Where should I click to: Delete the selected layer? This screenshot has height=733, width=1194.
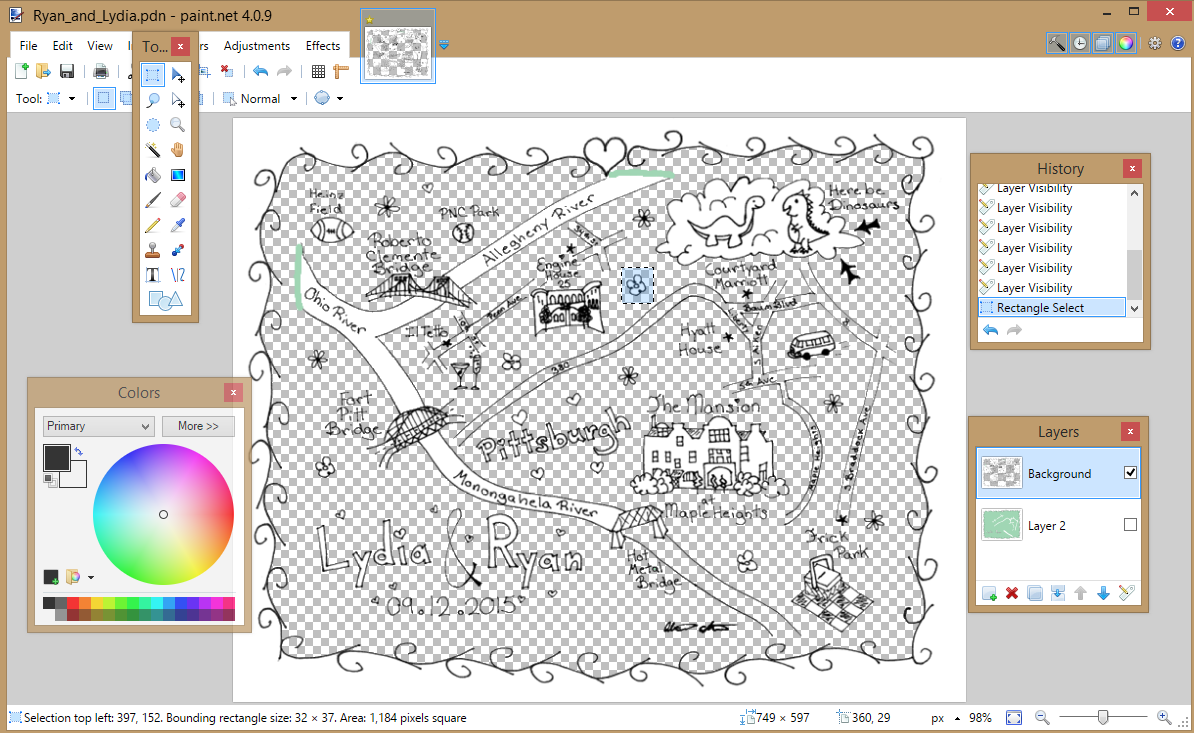coord(1012,593)
